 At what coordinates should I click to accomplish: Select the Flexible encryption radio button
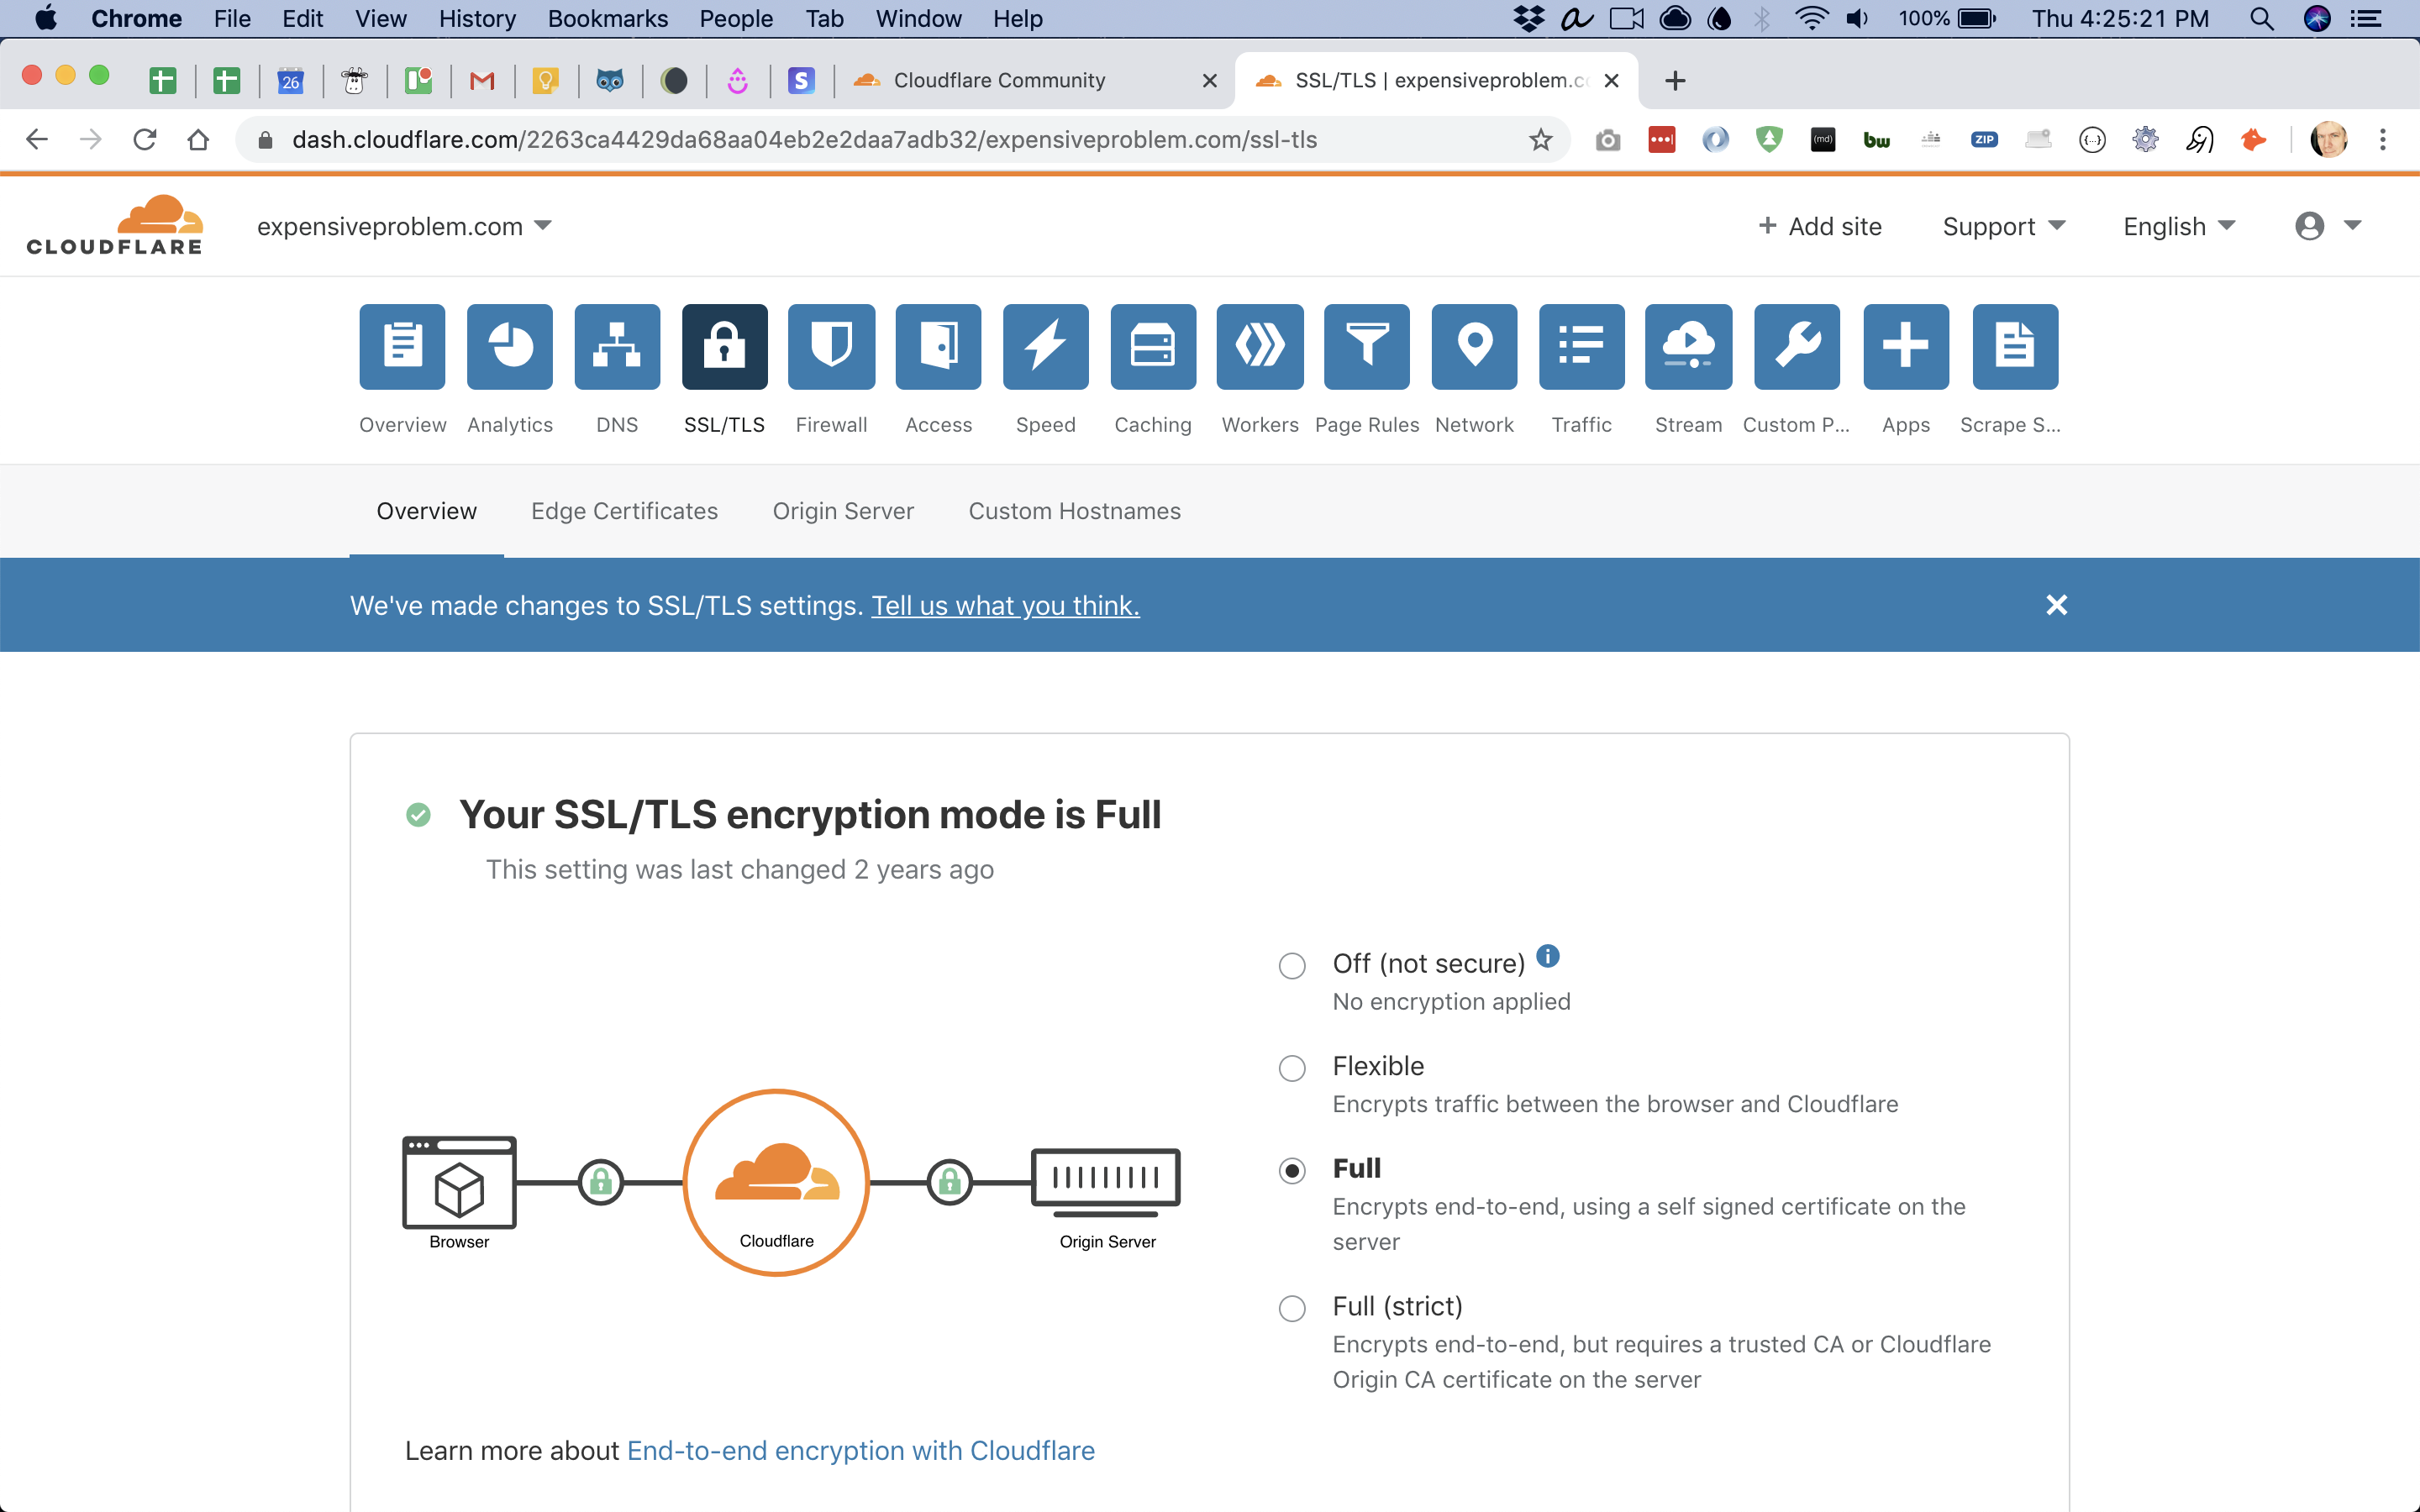pos(1292,1068)
